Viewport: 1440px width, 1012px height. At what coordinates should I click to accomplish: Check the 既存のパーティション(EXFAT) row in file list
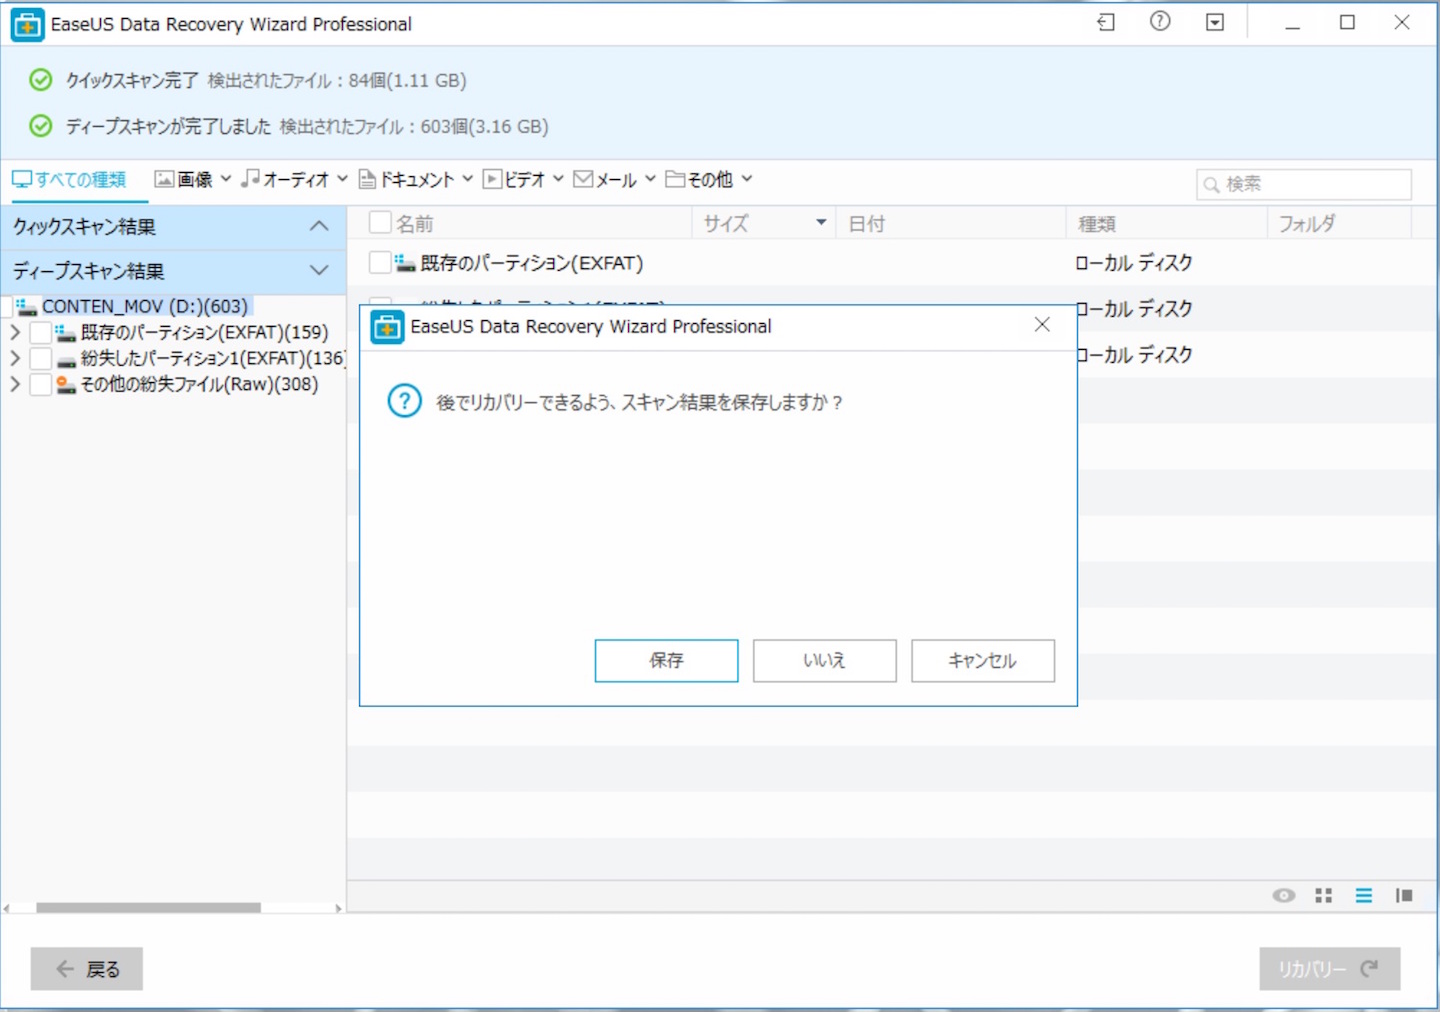tap(380, 263)
